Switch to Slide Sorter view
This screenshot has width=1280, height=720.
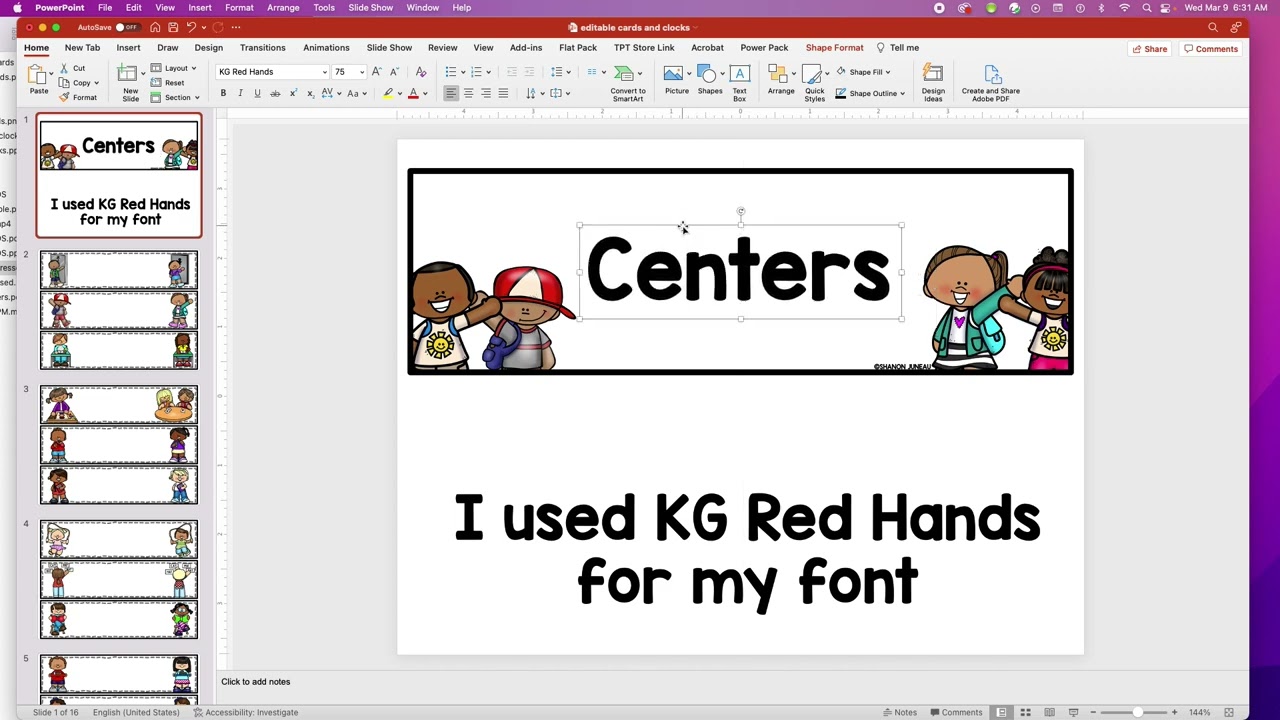(x=1025, y=712)
